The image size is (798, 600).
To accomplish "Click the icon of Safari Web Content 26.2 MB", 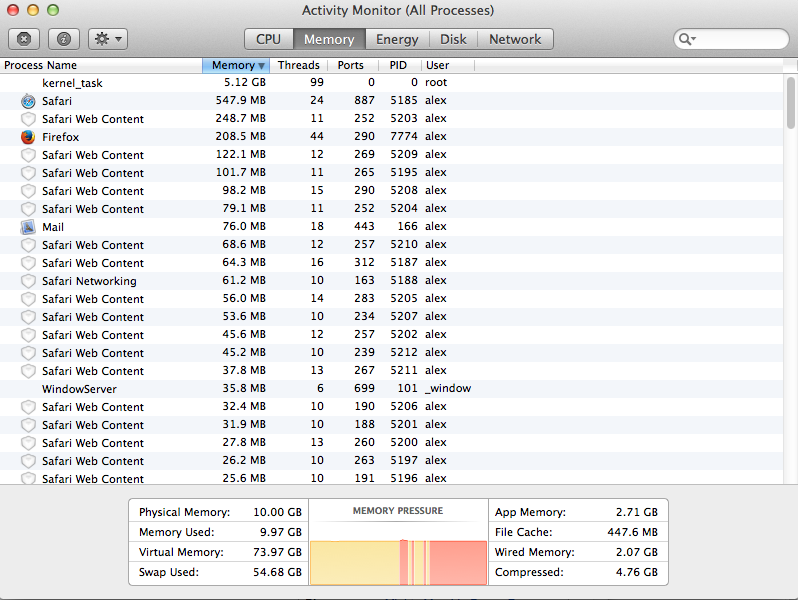I will pyautogui.click(x=28, y=461).
